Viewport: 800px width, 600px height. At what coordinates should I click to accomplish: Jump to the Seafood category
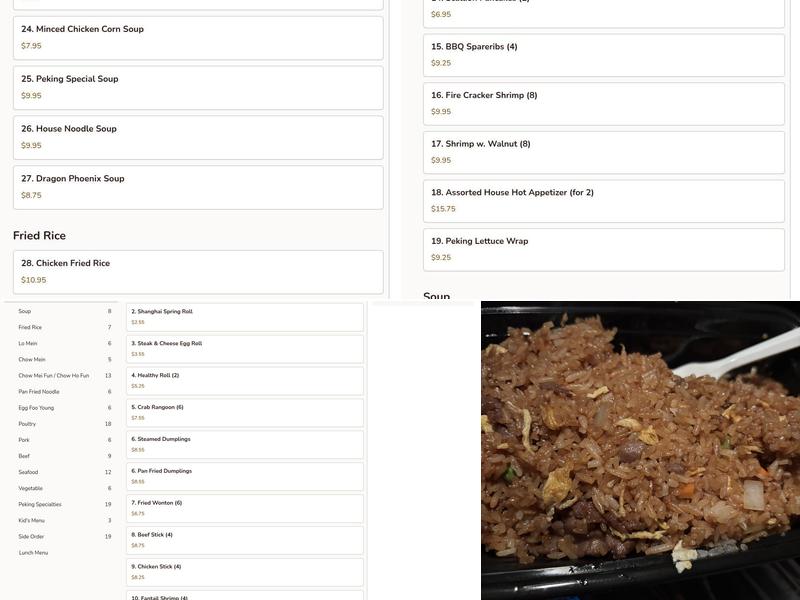coord(28,472)
